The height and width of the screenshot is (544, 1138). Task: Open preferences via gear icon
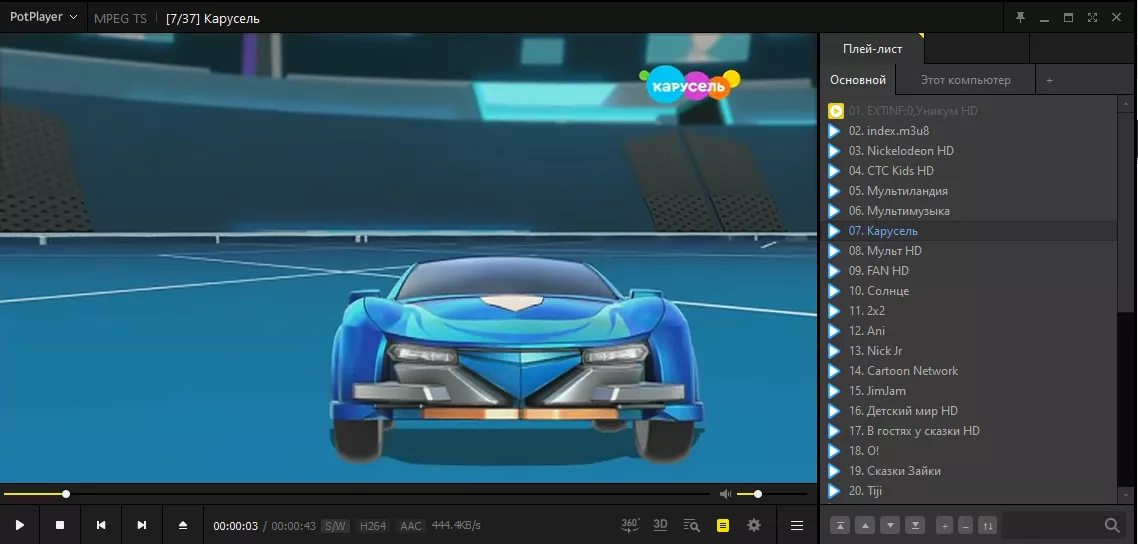click(754, 525)
